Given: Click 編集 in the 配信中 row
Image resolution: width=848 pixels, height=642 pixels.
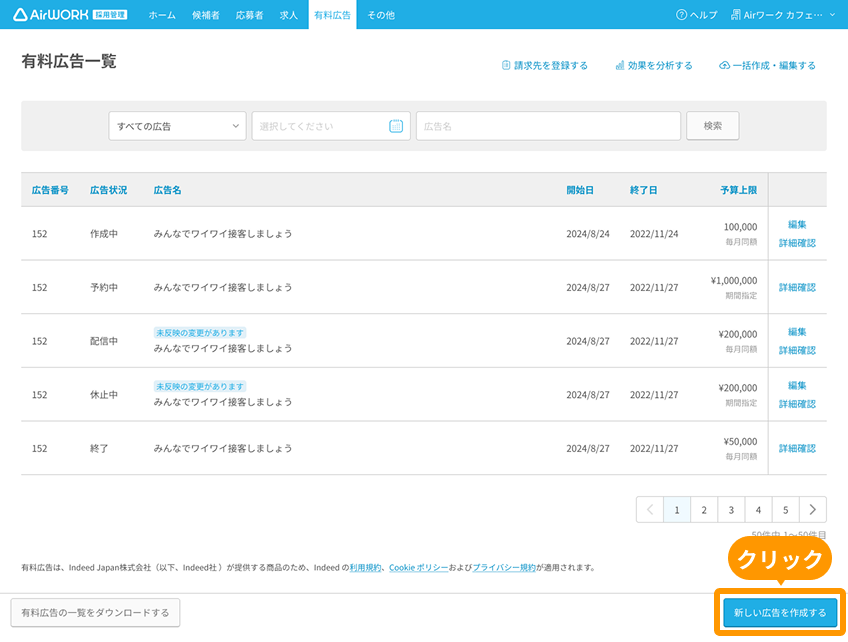Looking at the screenshot, I should point(797,332).
